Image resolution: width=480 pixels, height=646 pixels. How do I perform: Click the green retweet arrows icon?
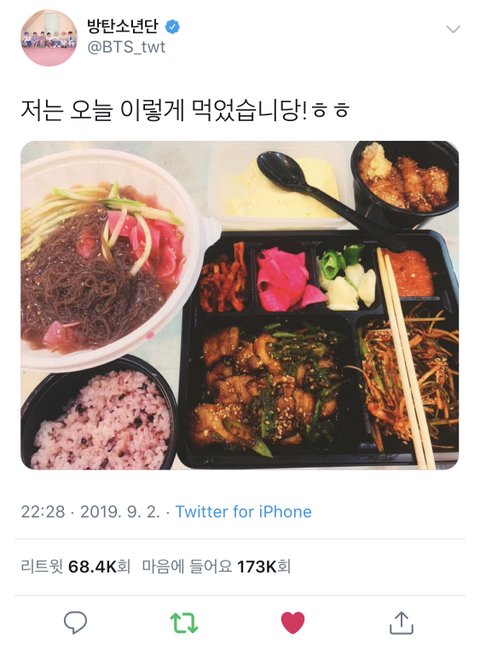click(x=184, y=623)
